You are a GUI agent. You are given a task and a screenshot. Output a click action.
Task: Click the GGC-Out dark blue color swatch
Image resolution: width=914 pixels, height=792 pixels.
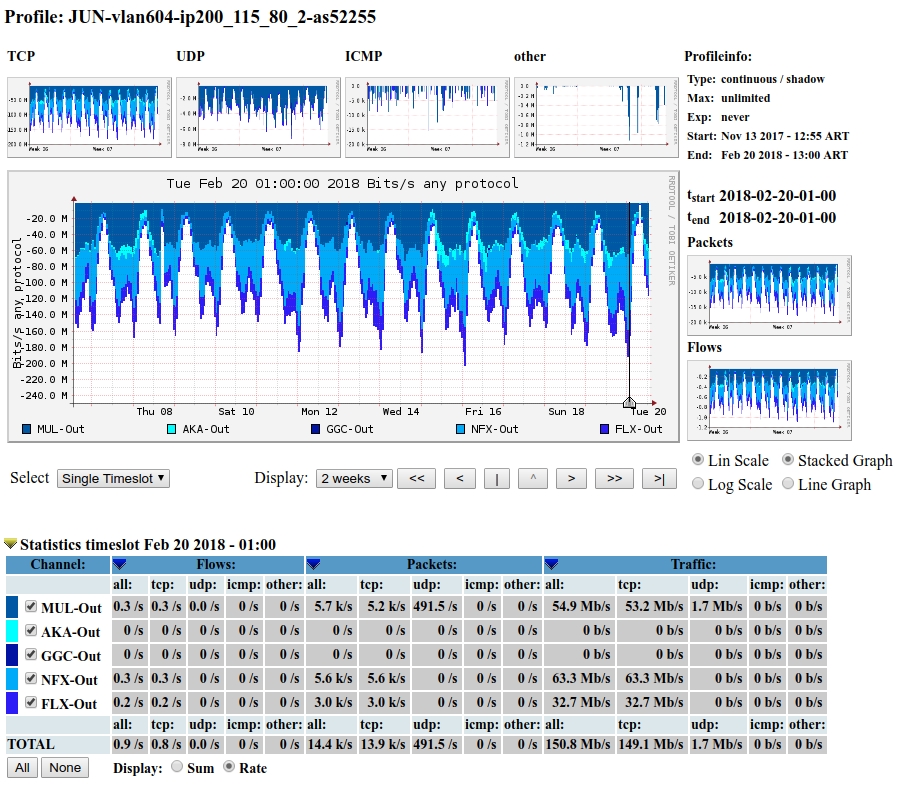click(12, 655)
